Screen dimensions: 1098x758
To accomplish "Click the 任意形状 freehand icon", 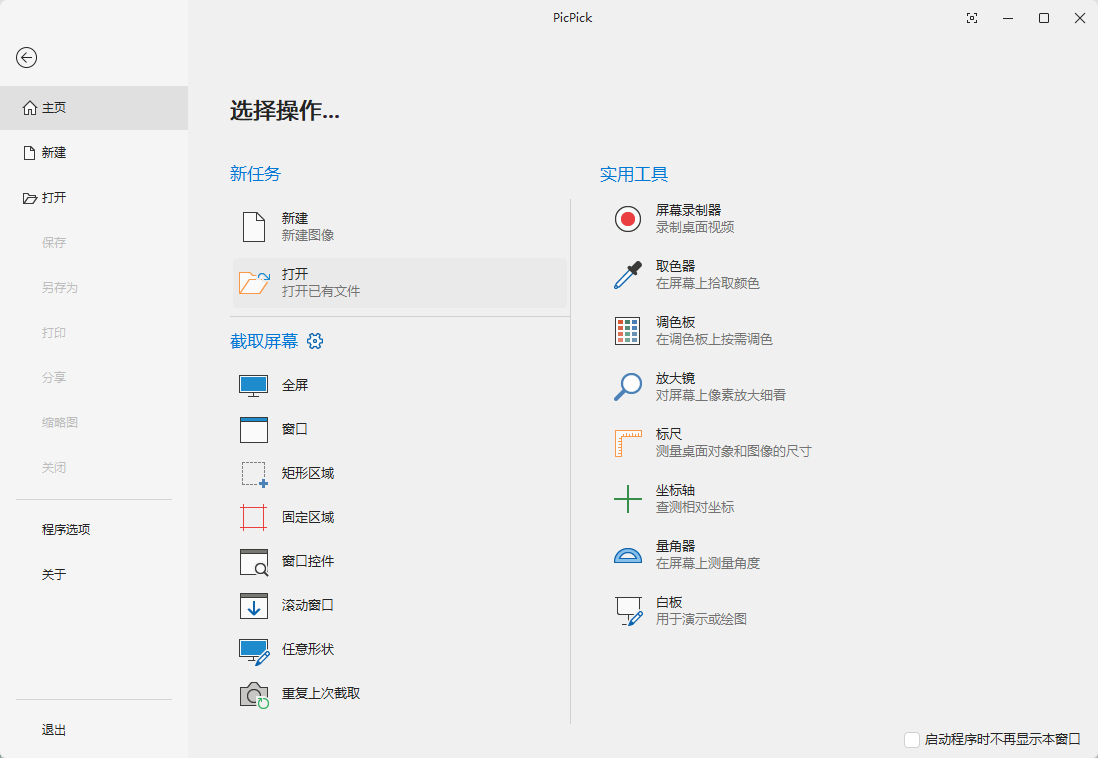I will 254,651.
